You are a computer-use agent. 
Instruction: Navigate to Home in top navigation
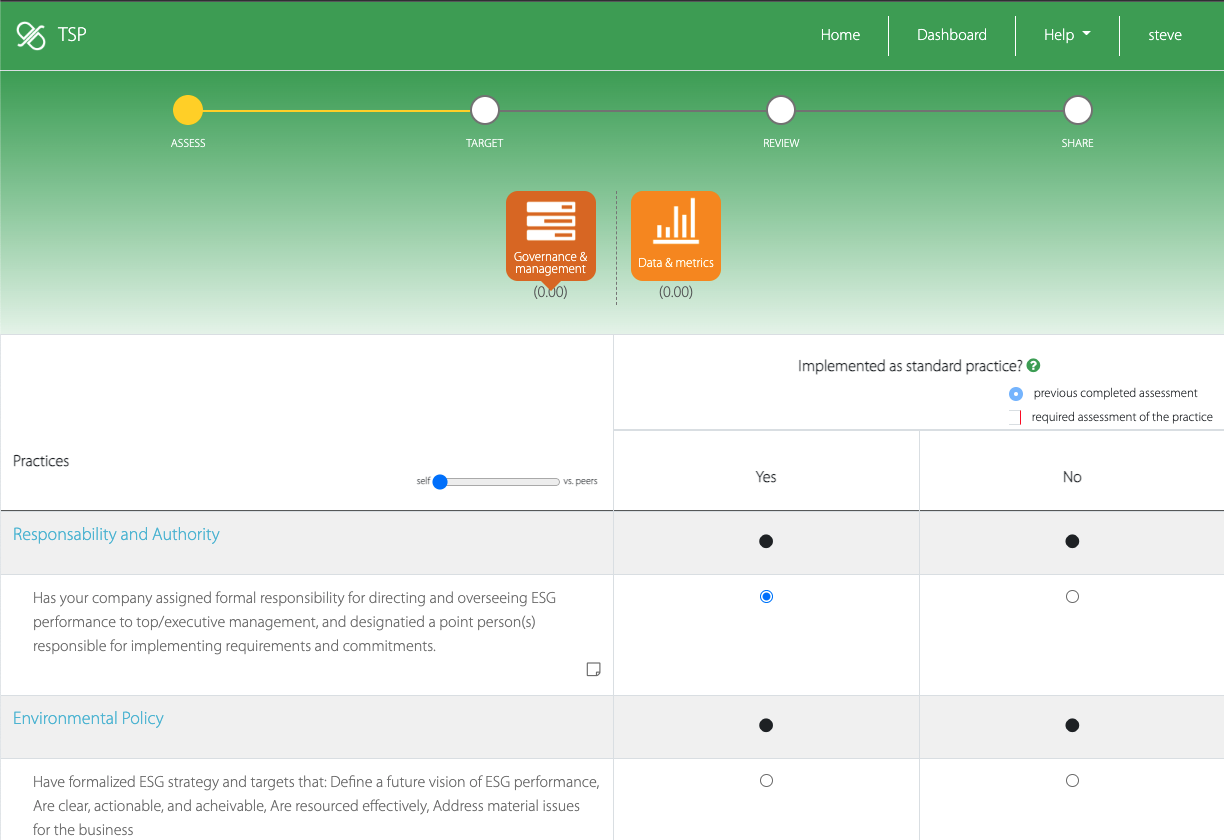(840, 35)
